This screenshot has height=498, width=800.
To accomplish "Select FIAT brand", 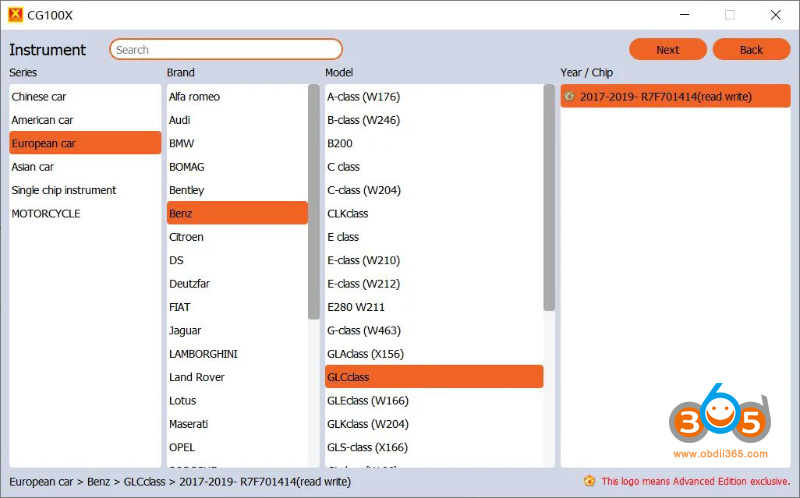I will pos(237,307).
